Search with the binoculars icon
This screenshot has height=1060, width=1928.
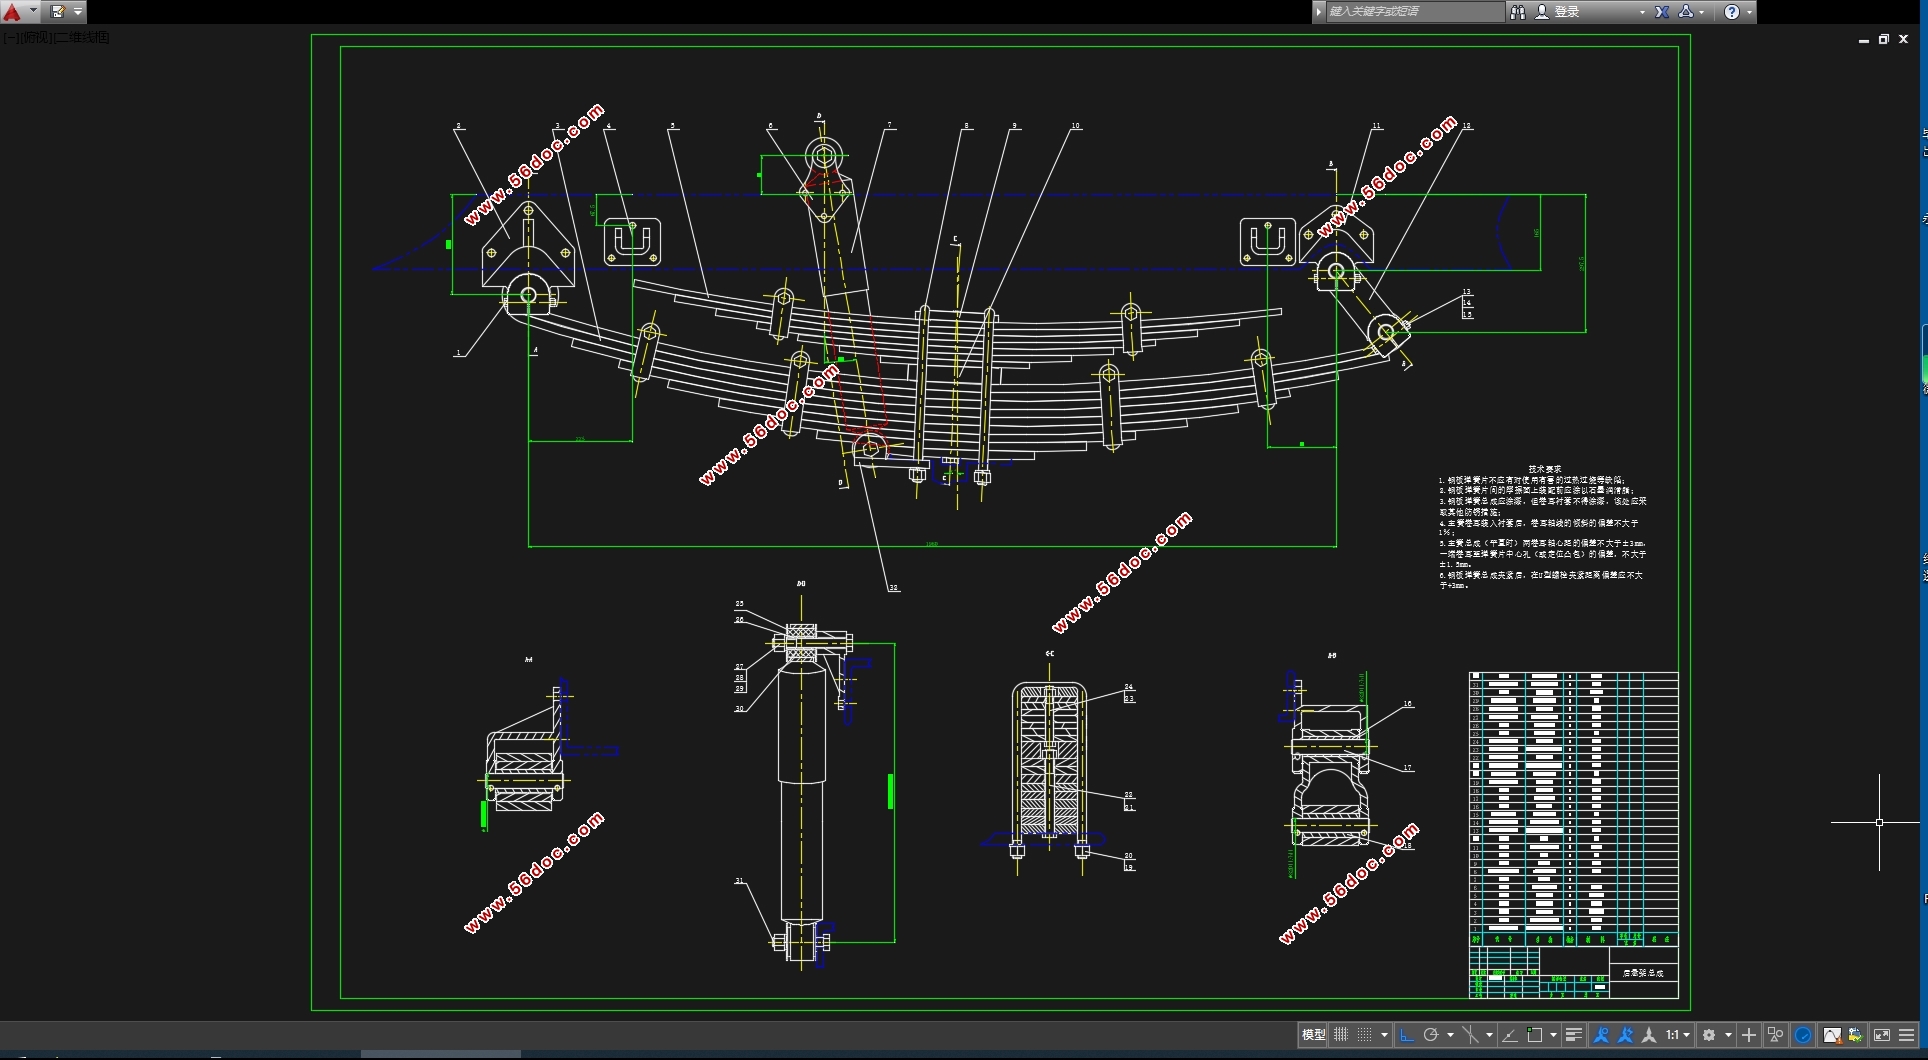tap(1518, 12)
